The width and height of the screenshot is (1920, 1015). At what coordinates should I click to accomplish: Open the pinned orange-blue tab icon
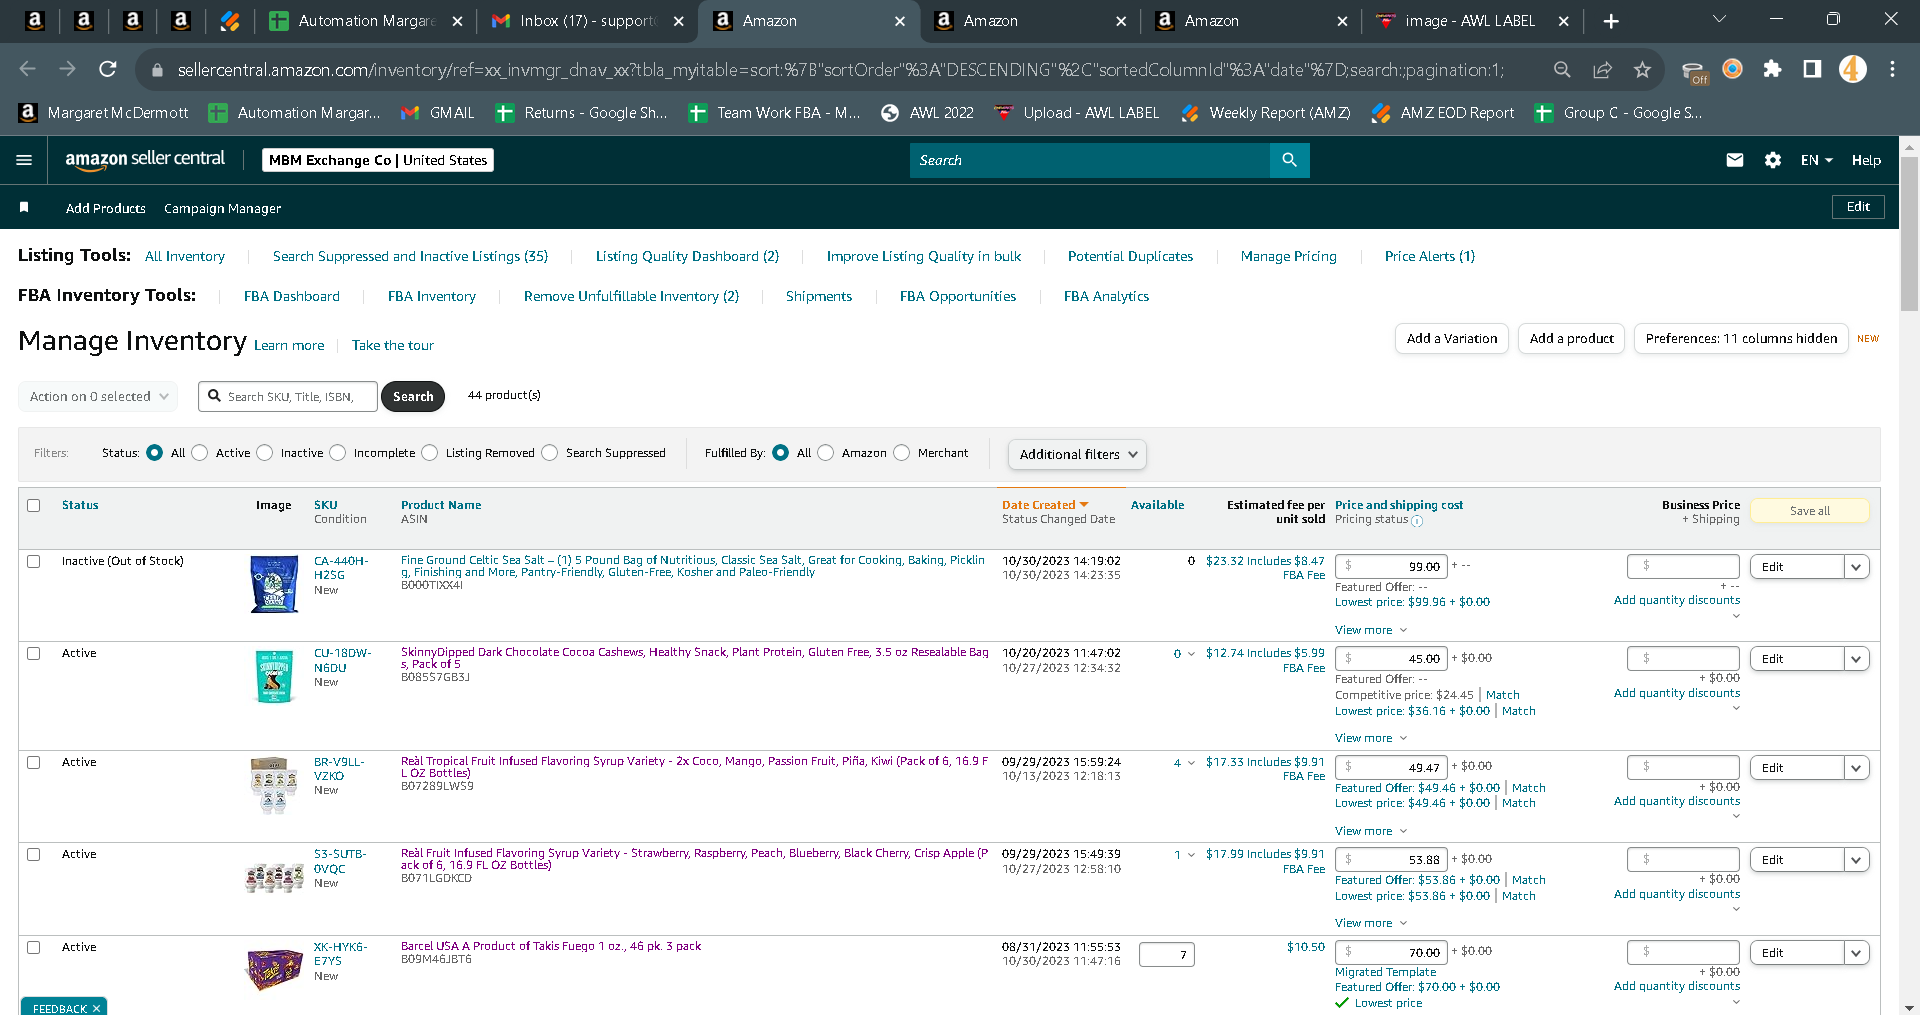(230, 21)
